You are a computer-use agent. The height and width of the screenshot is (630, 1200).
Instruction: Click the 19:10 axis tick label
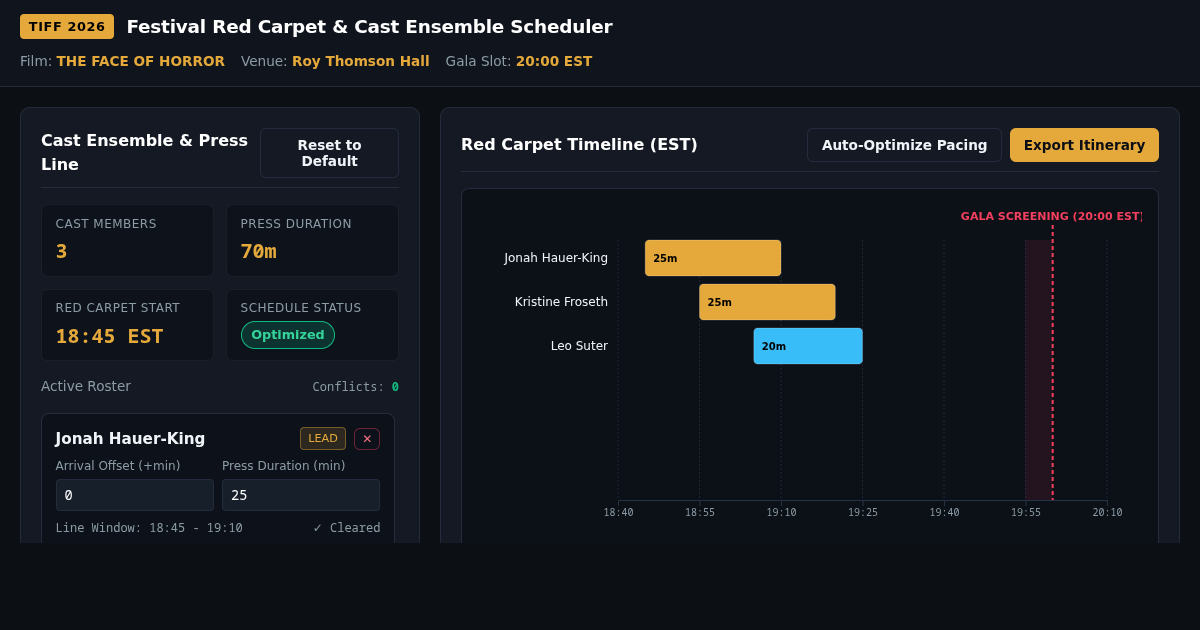(781, 513)
